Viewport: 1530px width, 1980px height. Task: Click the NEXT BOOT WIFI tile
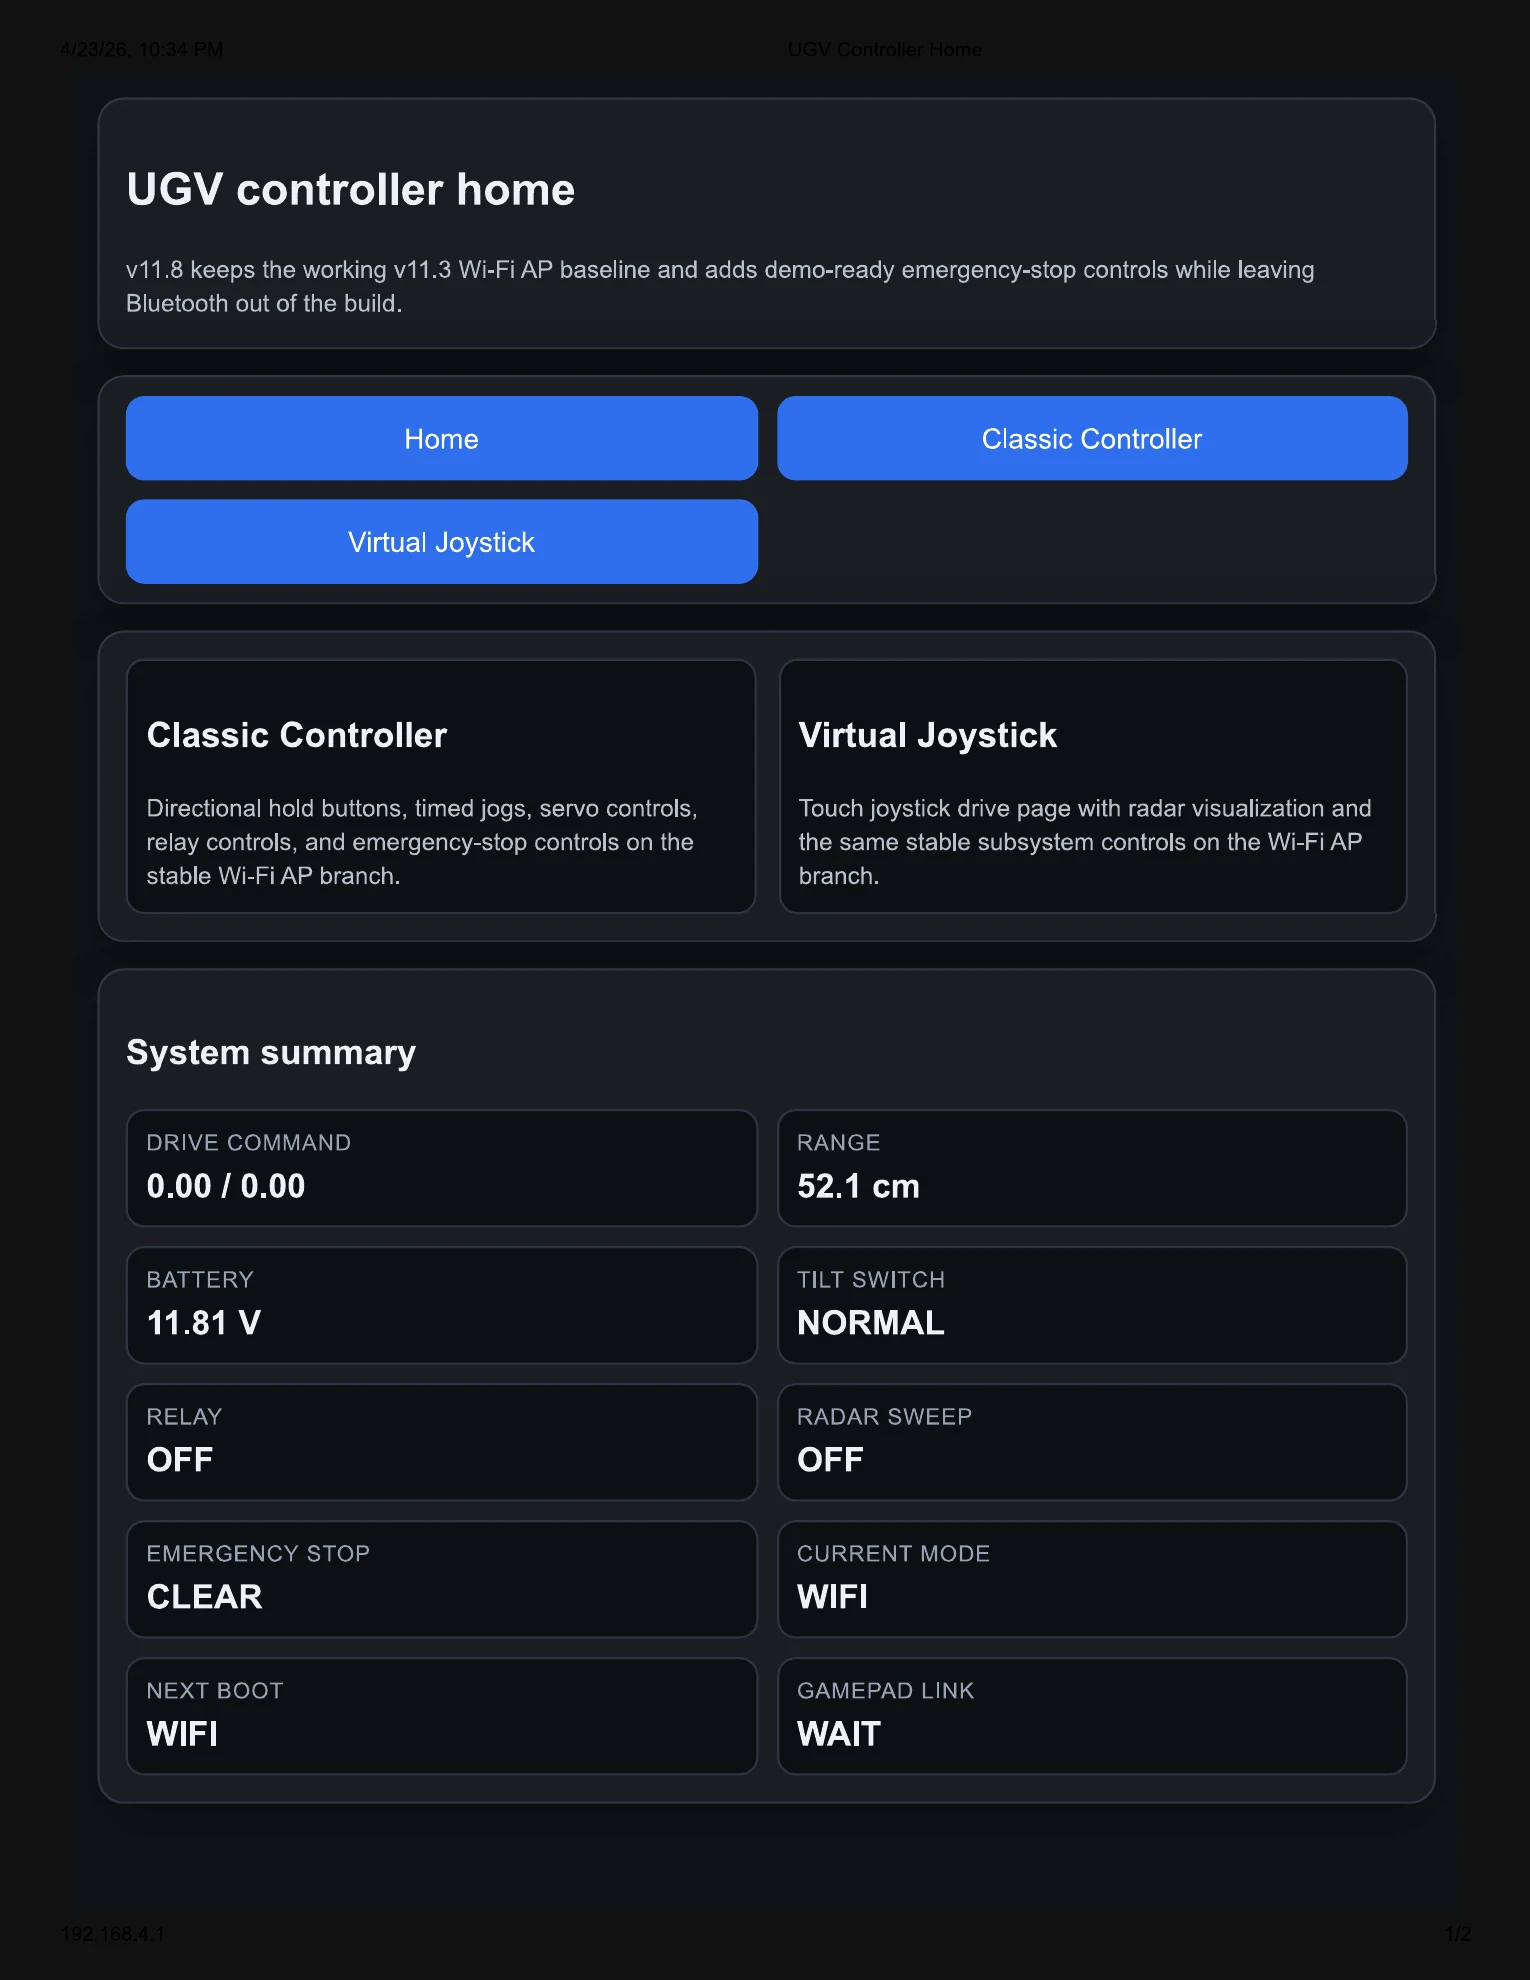pos(441,1716)
